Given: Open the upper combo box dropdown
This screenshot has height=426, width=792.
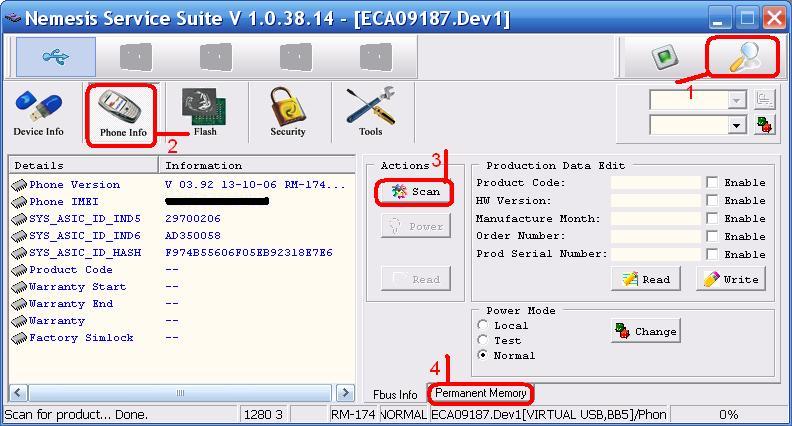Looking at the screenshot, I should [736, 100].
